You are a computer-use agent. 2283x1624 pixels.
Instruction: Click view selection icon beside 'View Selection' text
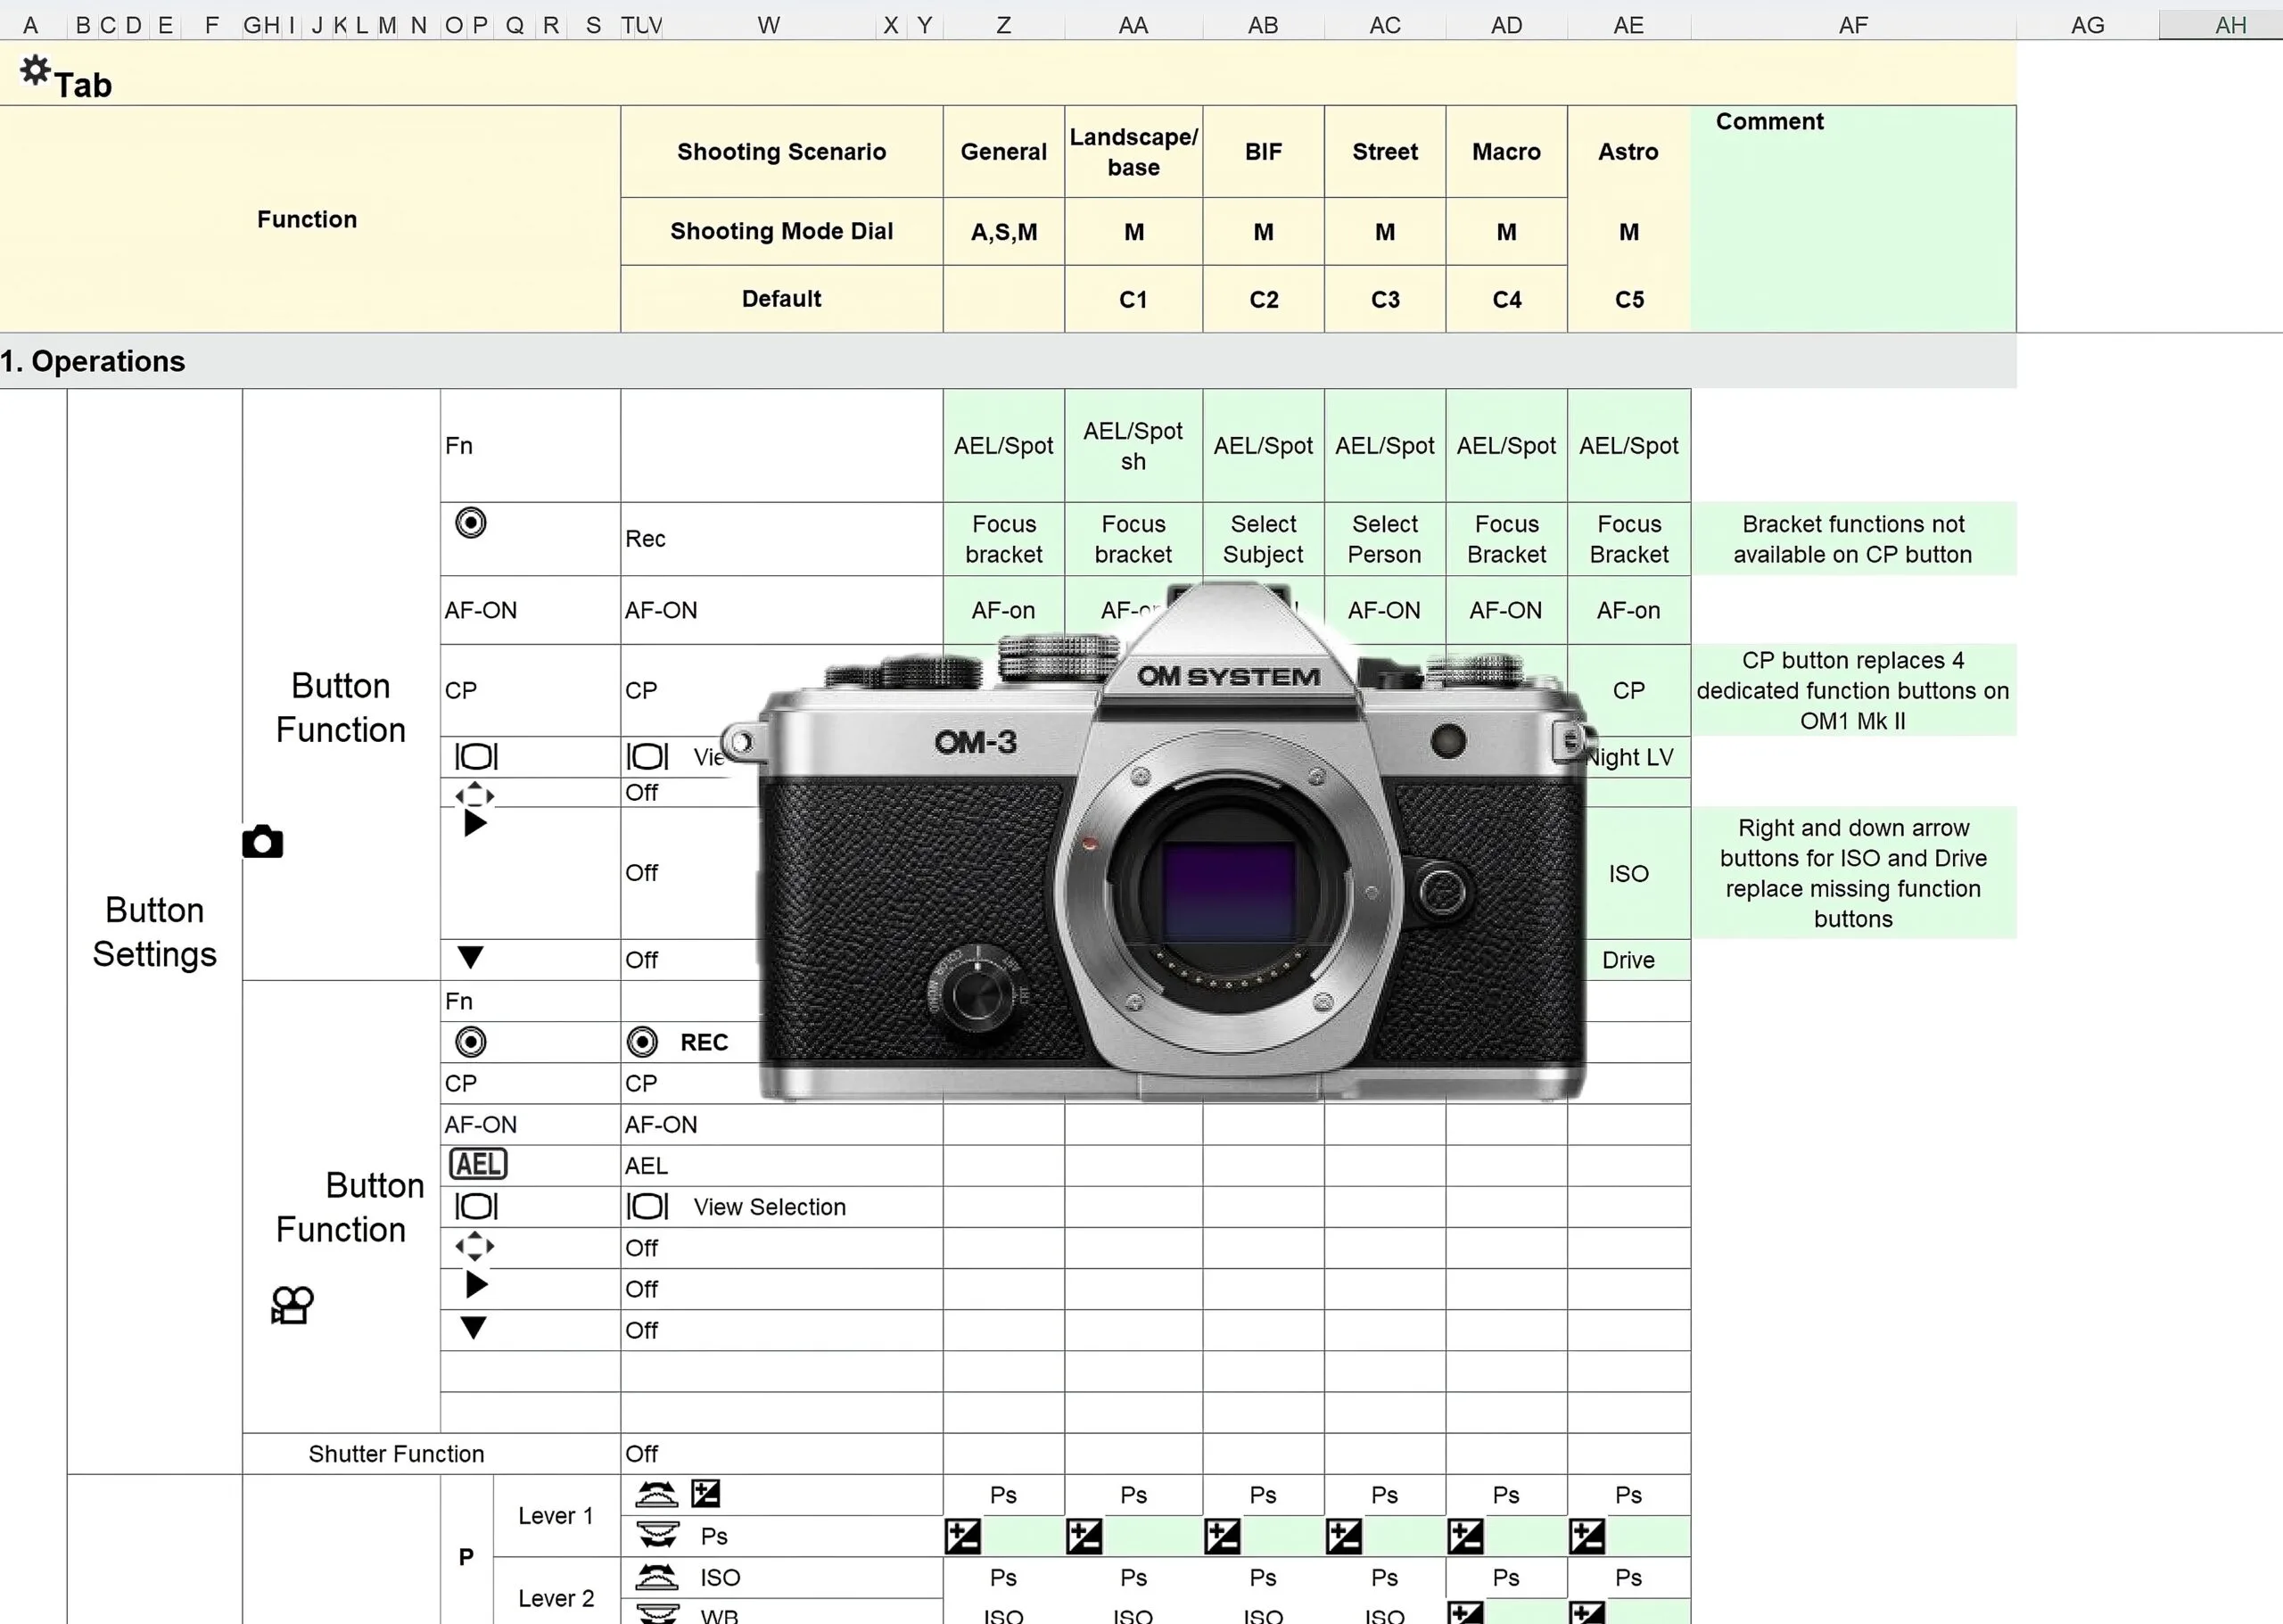[647, 1206]
